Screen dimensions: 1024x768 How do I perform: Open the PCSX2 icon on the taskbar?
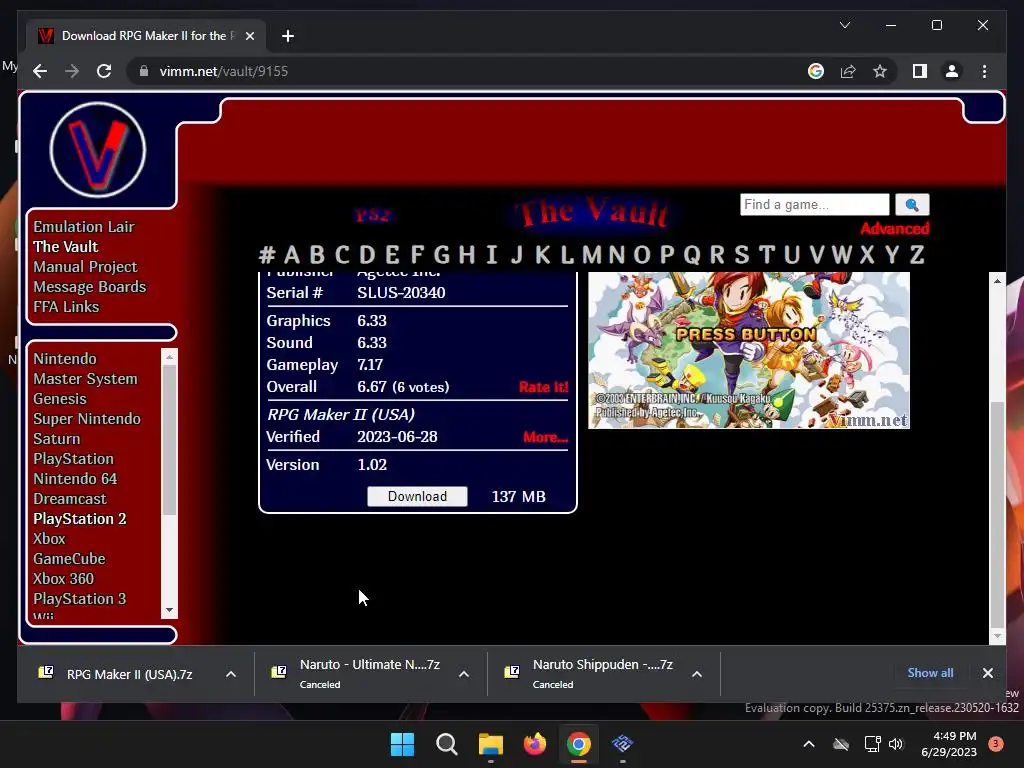[622, 744]
